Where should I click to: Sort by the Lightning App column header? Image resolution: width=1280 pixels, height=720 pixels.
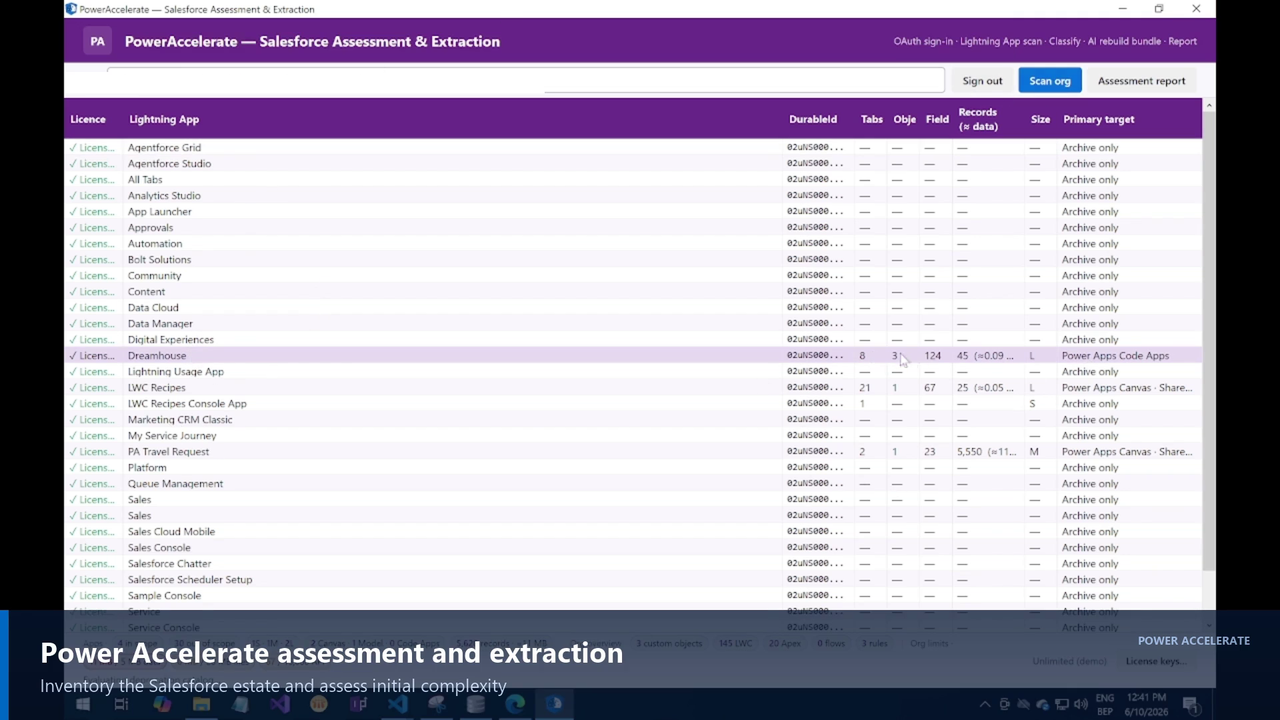coord(164,119)
